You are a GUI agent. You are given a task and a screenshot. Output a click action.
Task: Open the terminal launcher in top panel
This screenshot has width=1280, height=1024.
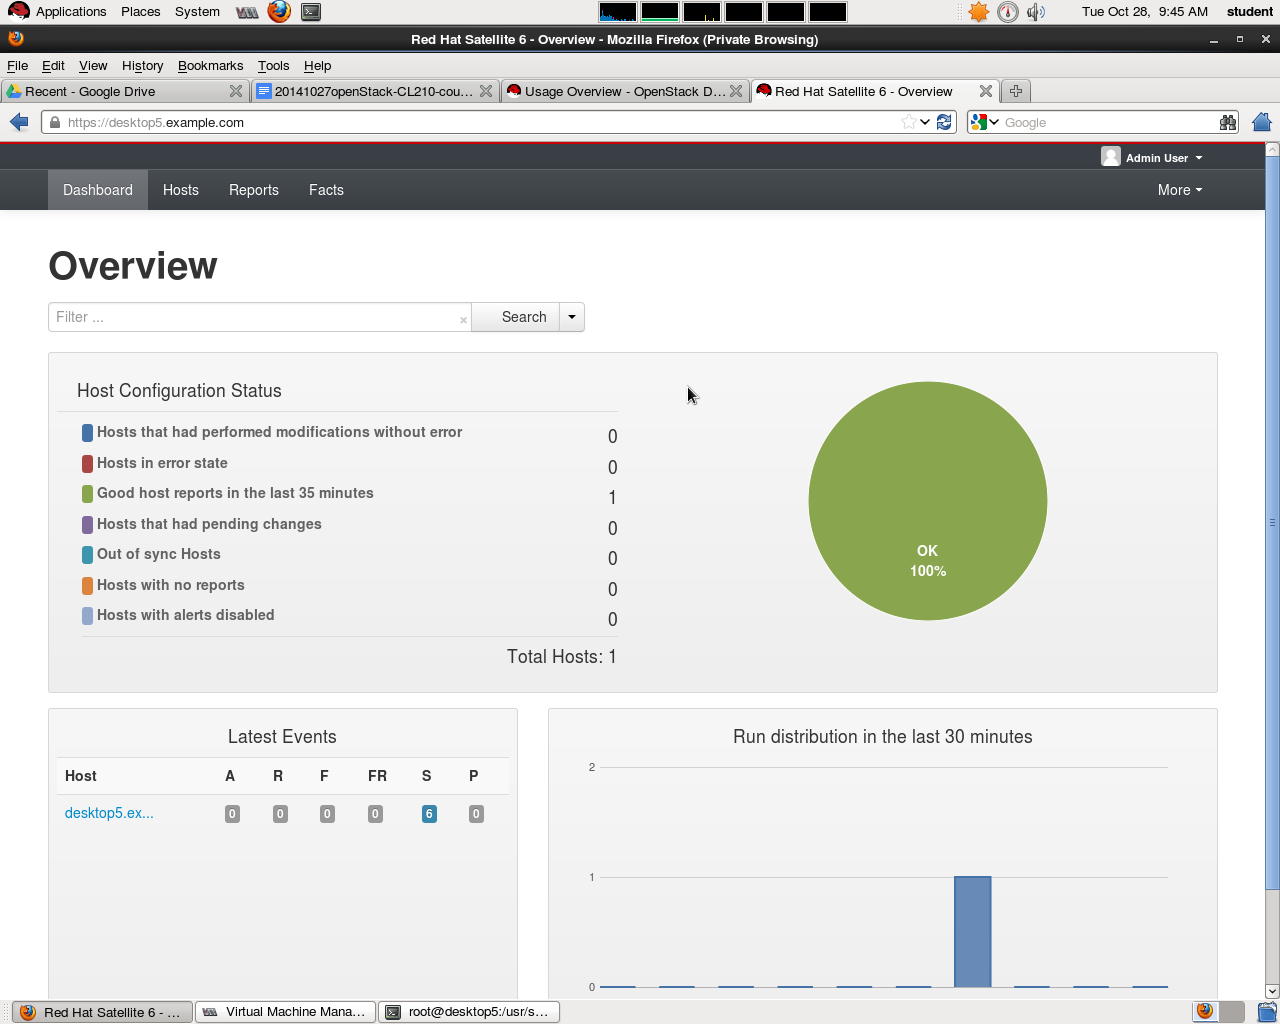click(311, 12)
